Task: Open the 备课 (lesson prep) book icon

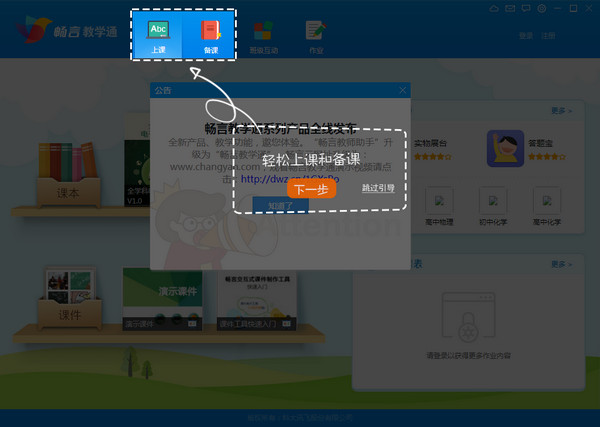Action: click(x=210, y=35)
